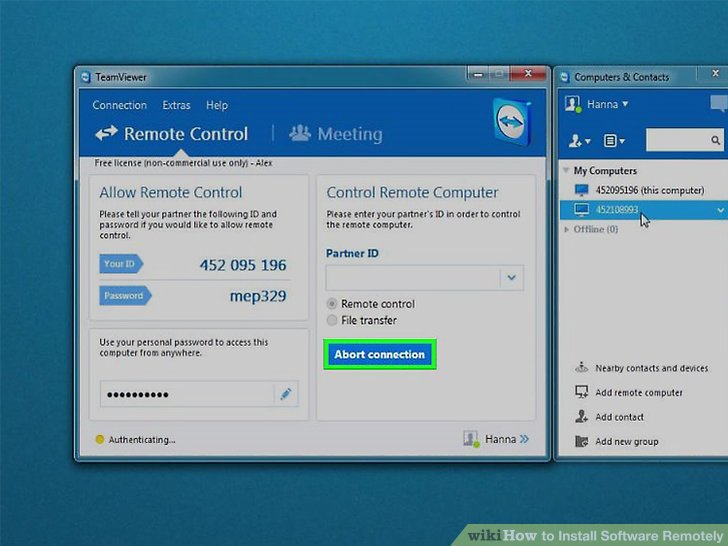Viewport: 728px width, 546px height.
Task: Click Add remote computer link
Action: pos(639,393)
